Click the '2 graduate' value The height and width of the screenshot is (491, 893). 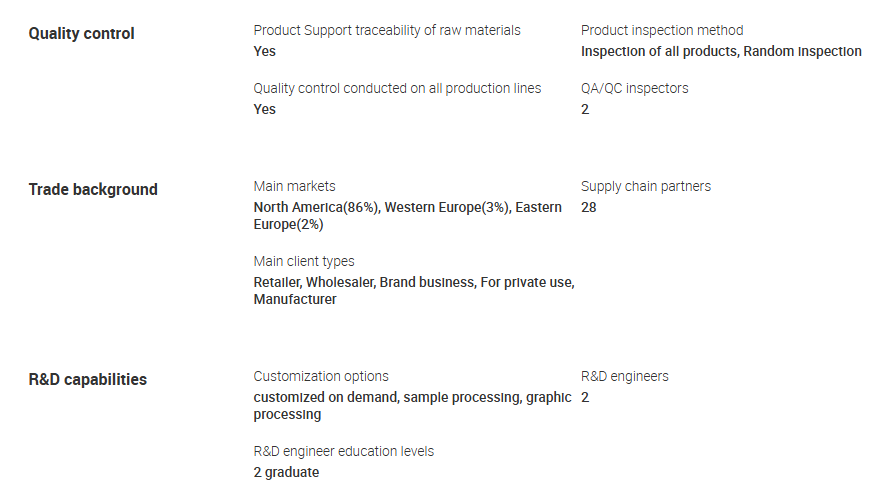(x=286, y=472)
